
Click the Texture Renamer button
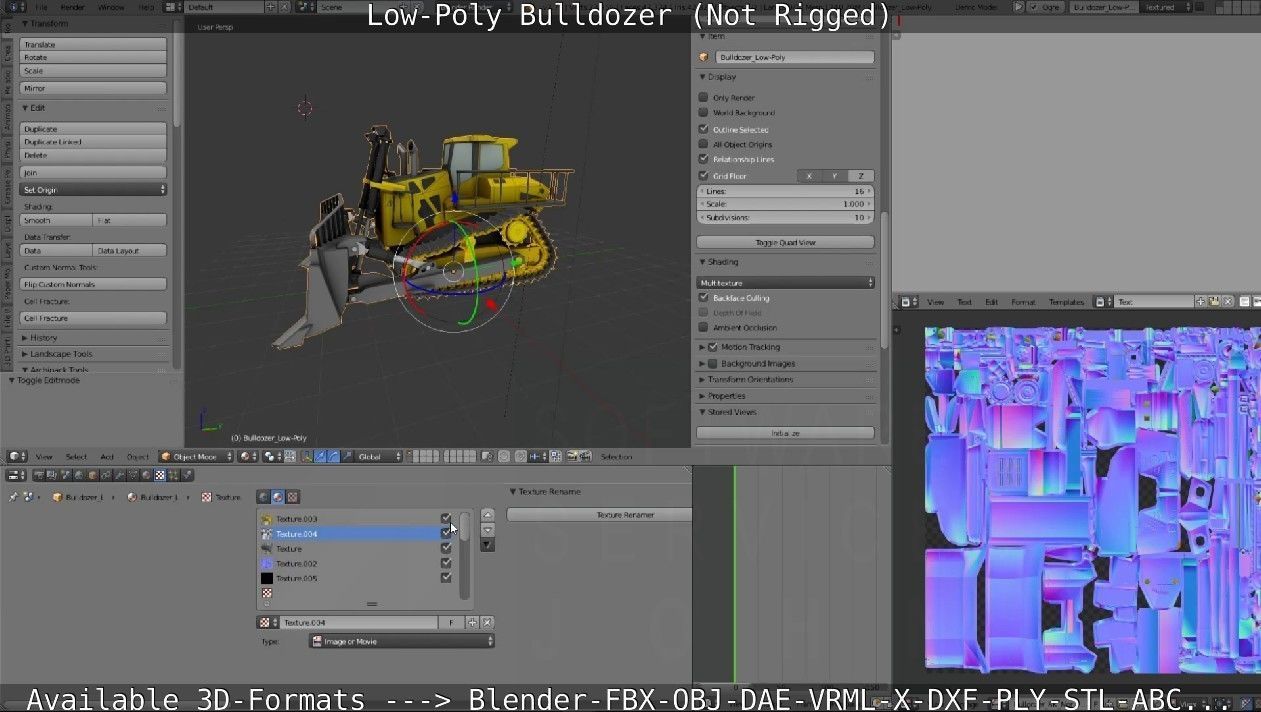click(x=600, y=514)
